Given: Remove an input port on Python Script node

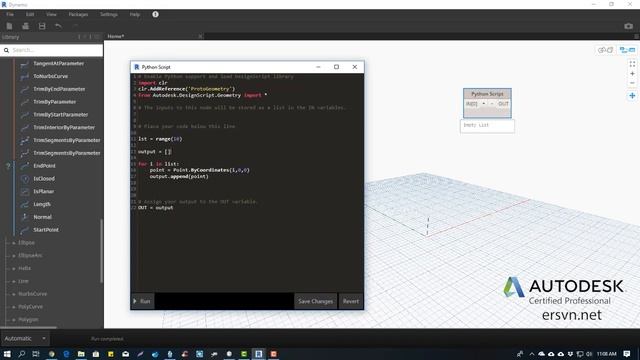Looking at the screenshot, I should [492, 104].
